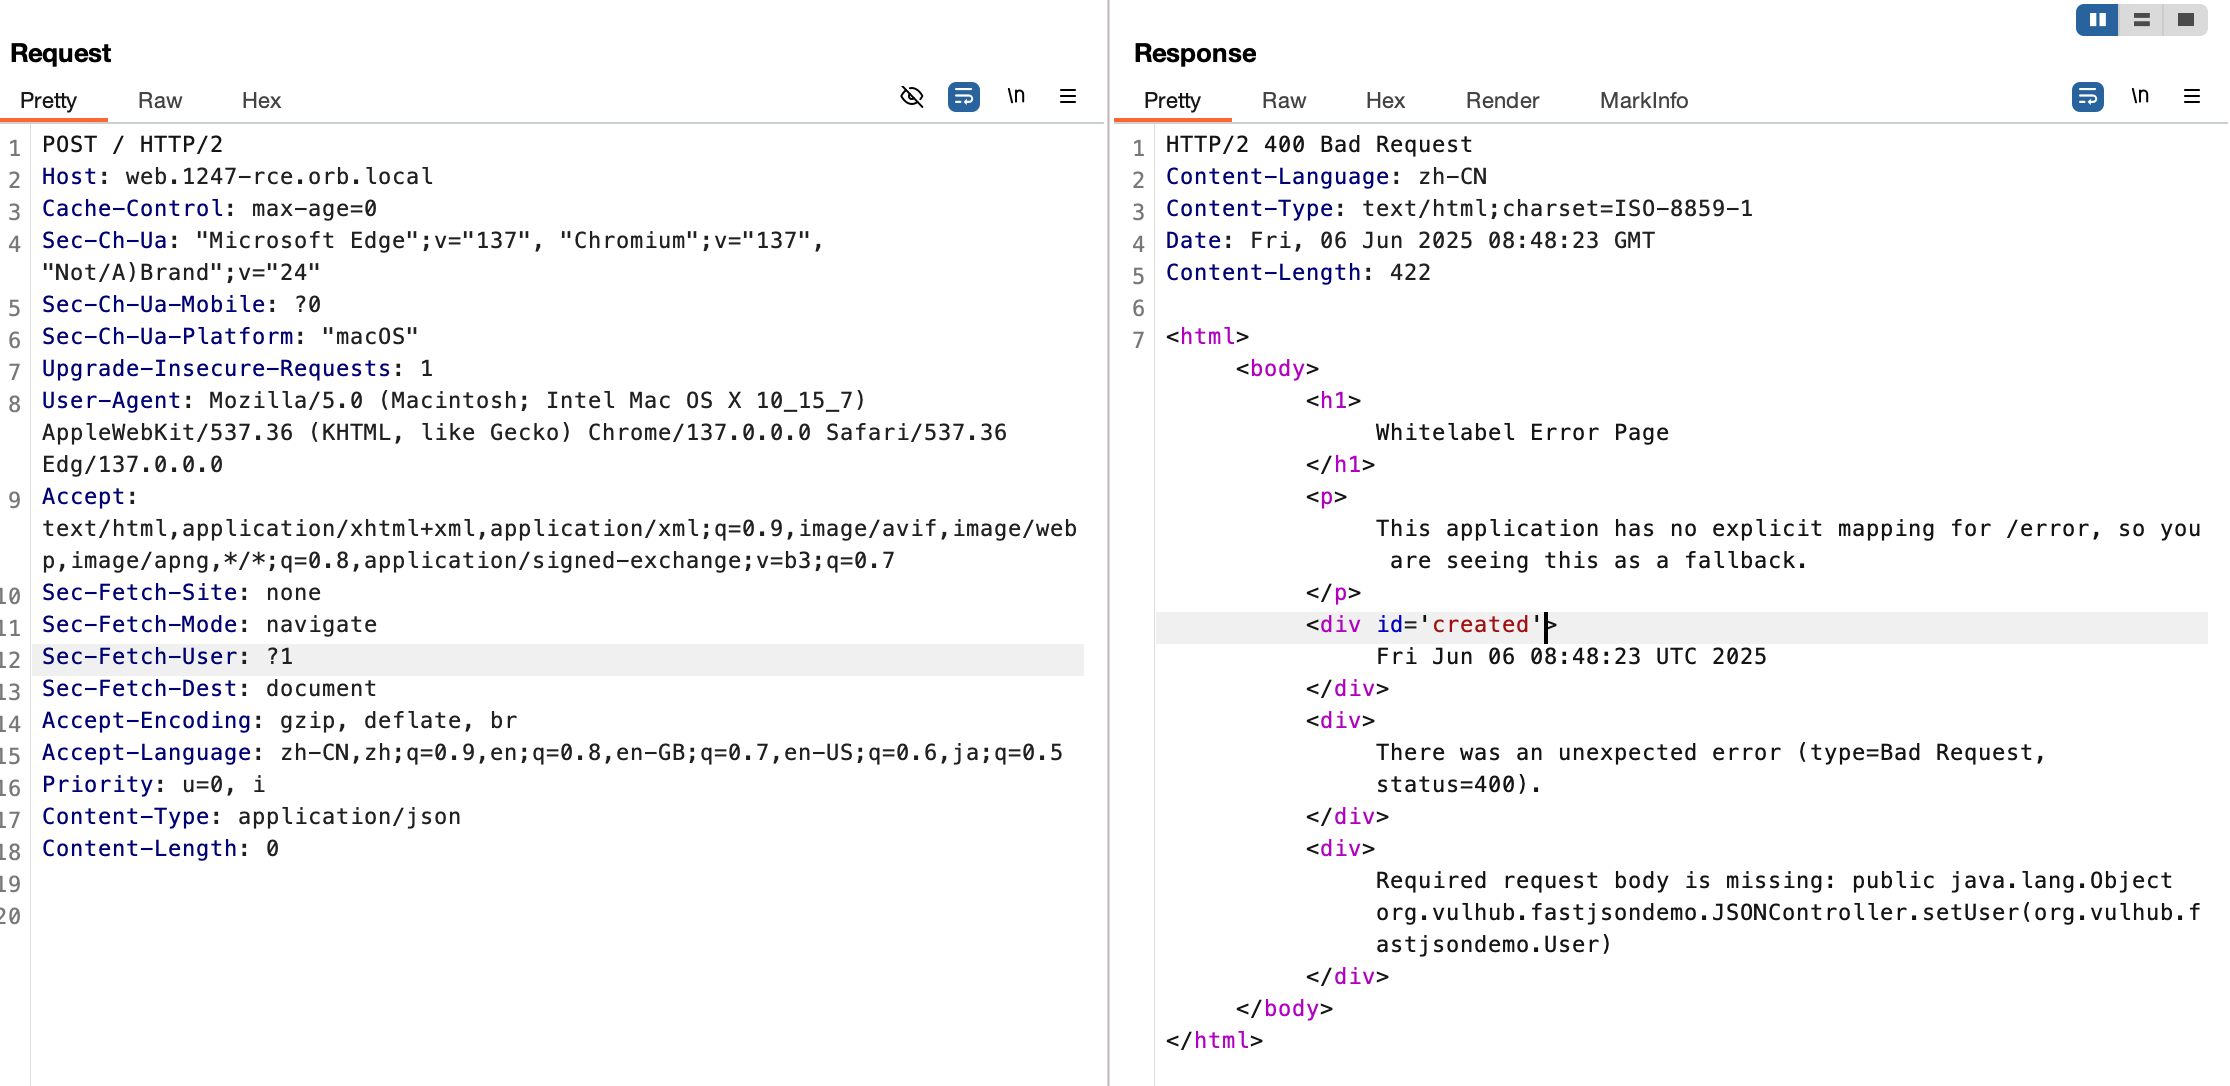2230x1086 pixels.
Task: Select side-by-side split layout icon
Action: pyautogui.click(x=2097, y=20)
